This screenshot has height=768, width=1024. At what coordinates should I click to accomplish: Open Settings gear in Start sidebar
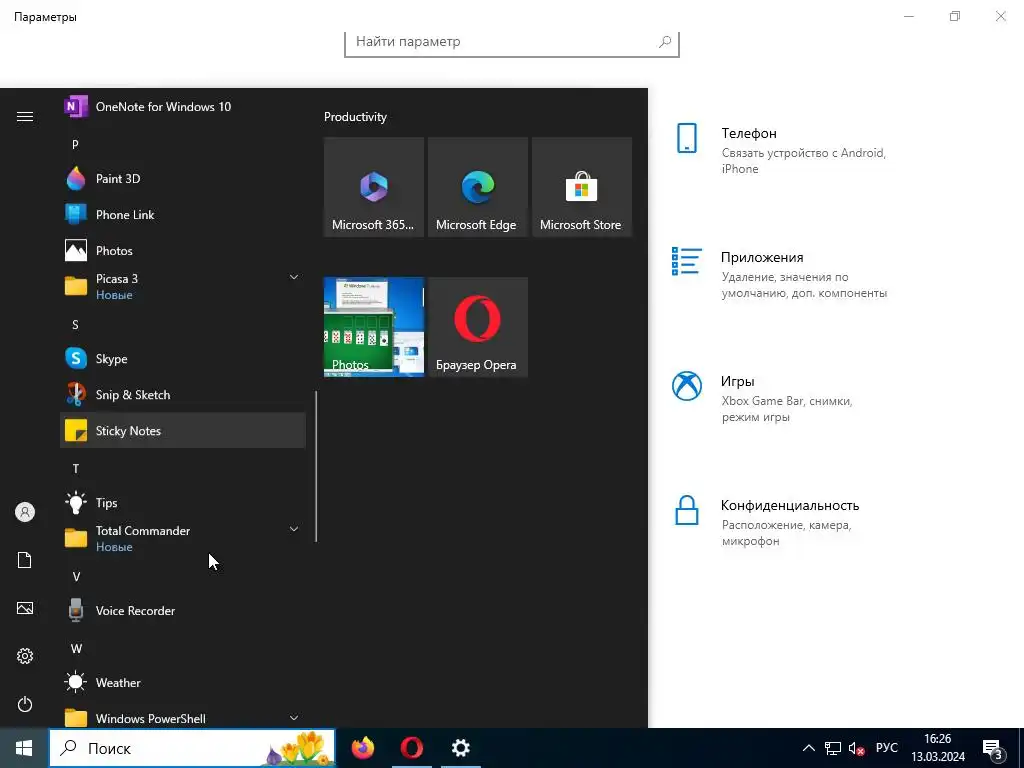pos(25,656)
